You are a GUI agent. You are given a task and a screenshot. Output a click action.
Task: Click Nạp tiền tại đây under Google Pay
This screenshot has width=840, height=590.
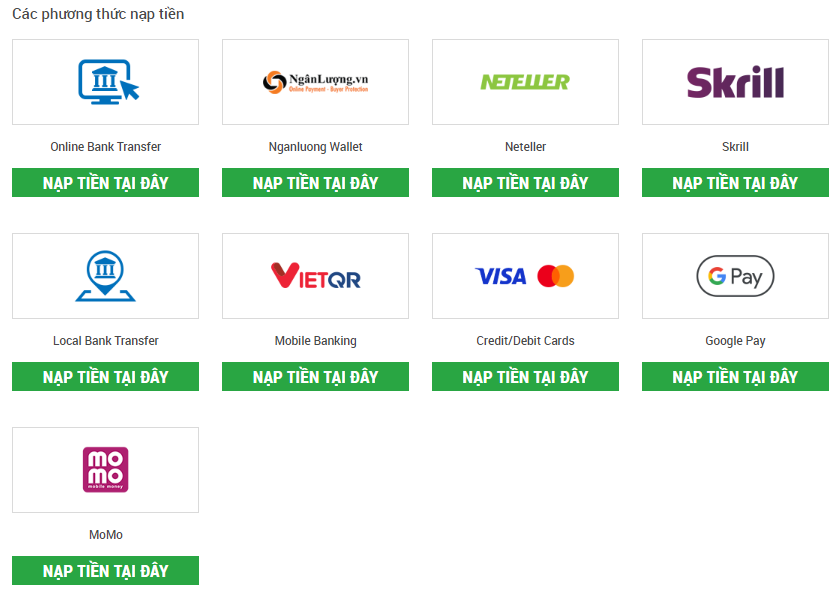[736, 377]
